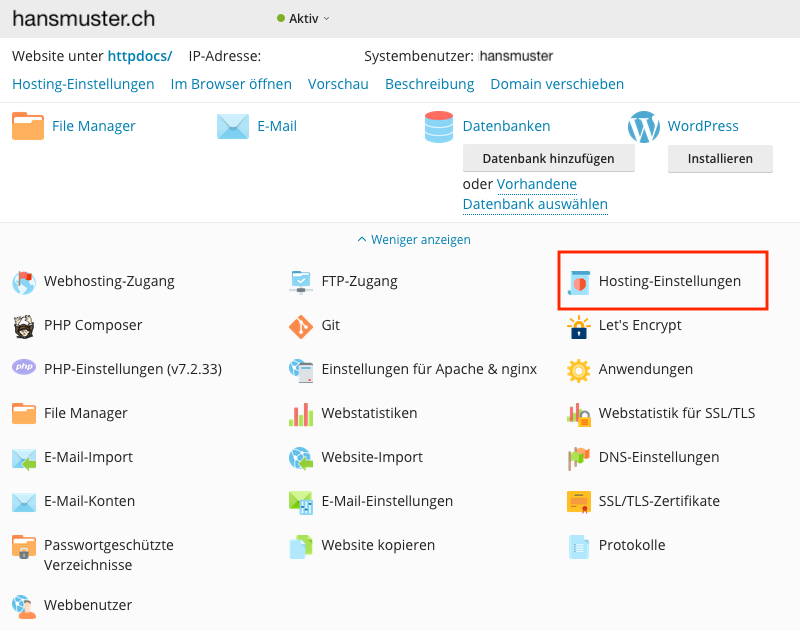This screenshot has width=800, height=631.
Task: Click the Anwendungen gear icon
Action: pyautogui.click(x=578, y=370)
